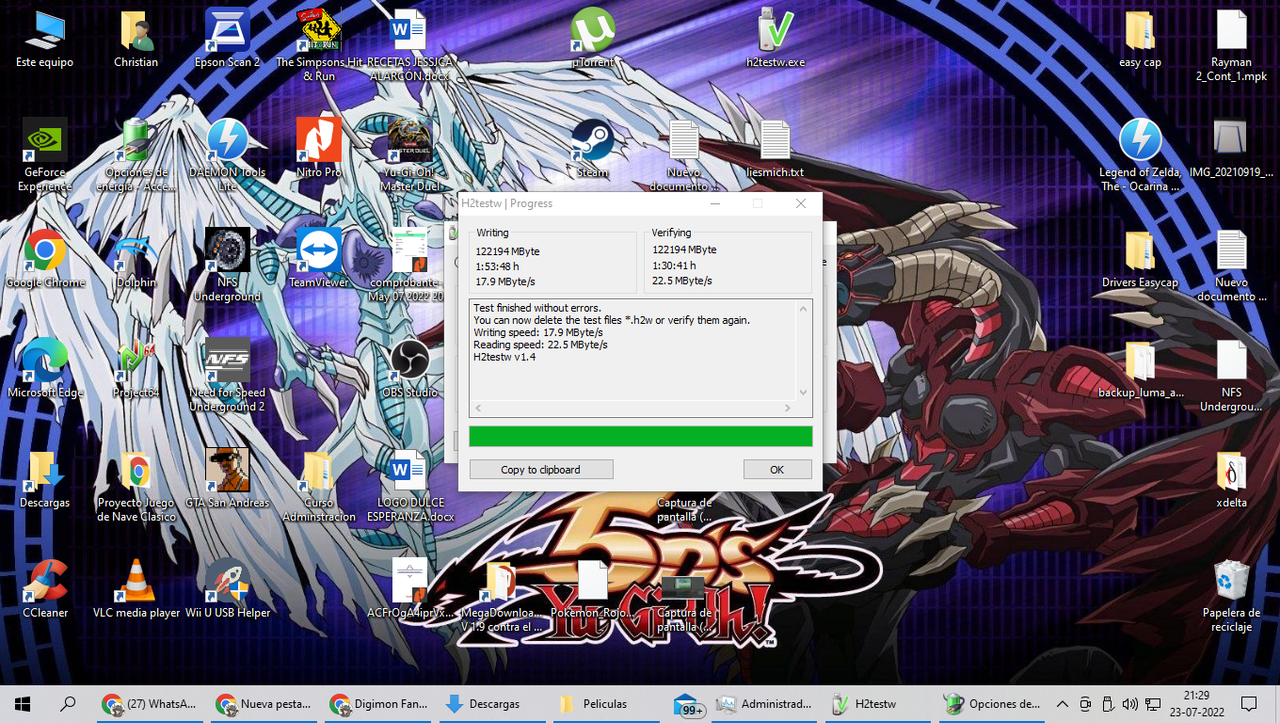The image size is (1280, 723).
Task: Click 'Test finished without errors.' log line
Action: point(536,308)
